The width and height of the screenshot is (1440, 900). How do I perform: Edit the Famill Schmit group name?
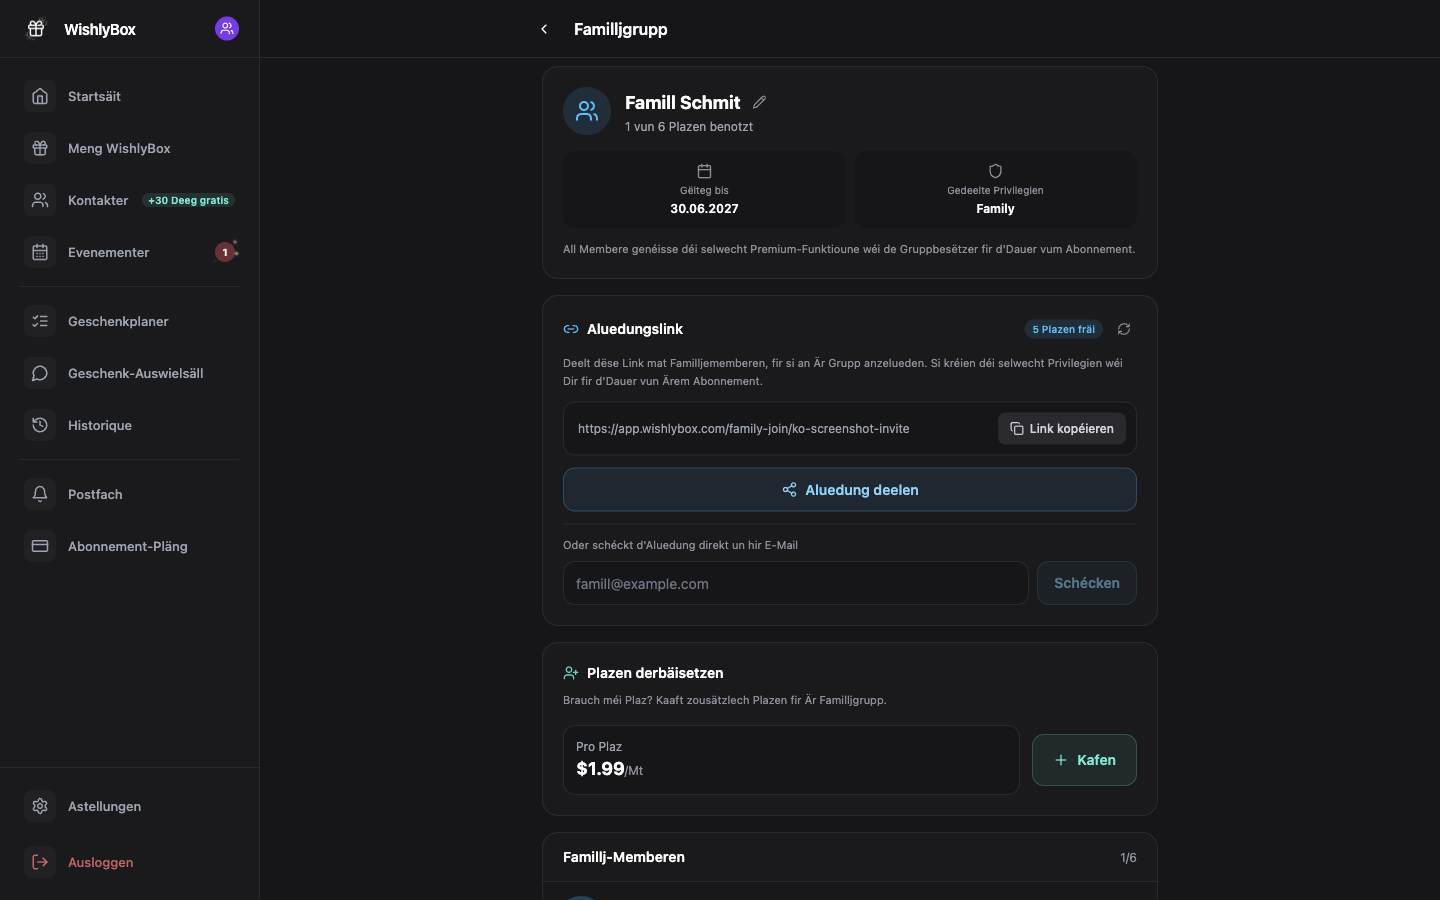point(760,102)
